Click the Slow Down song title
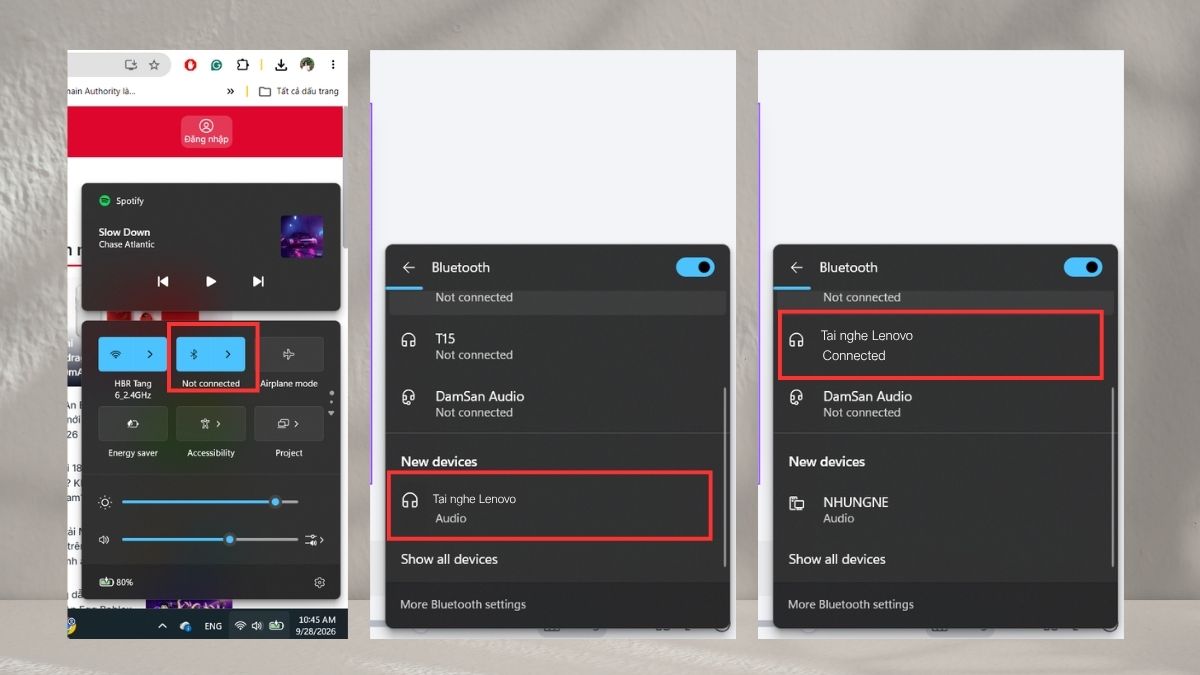The height and width of the screenshot is (675, 1200). [x=124, y=233]
